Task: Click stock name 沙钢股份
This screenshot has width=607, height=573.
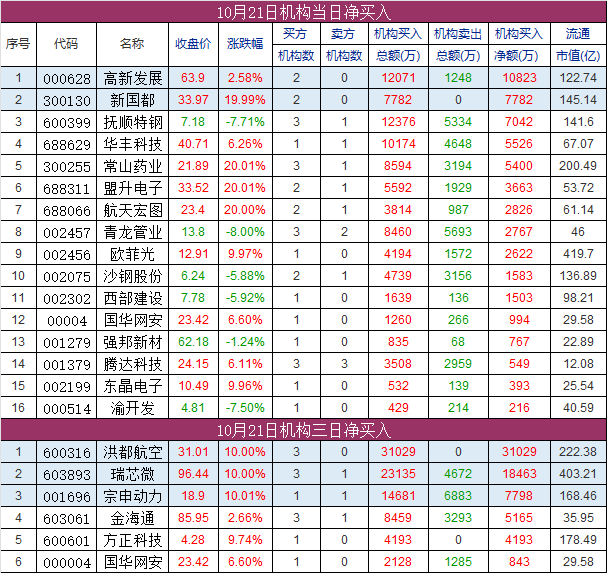Action: coord(132,277)
